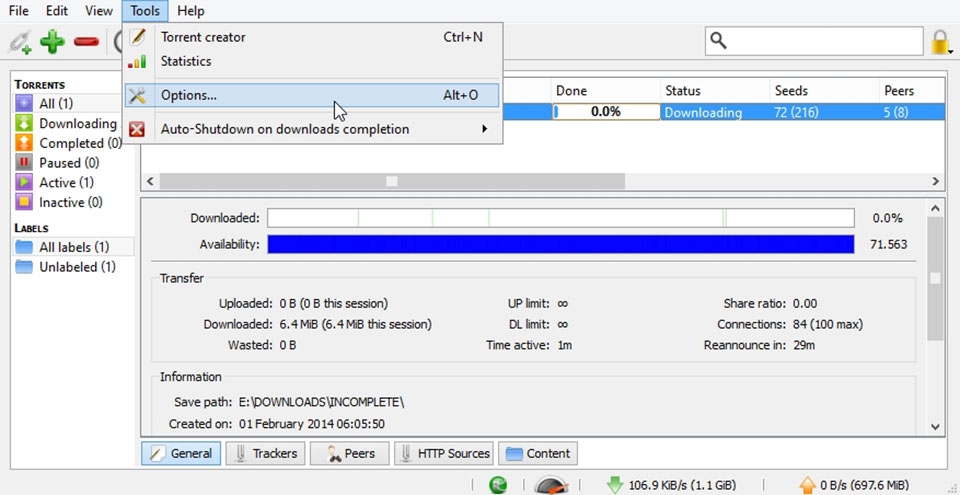Sort by the Peers column header
Viewport: 960px width, 495px height.
[x=912, y=91]
